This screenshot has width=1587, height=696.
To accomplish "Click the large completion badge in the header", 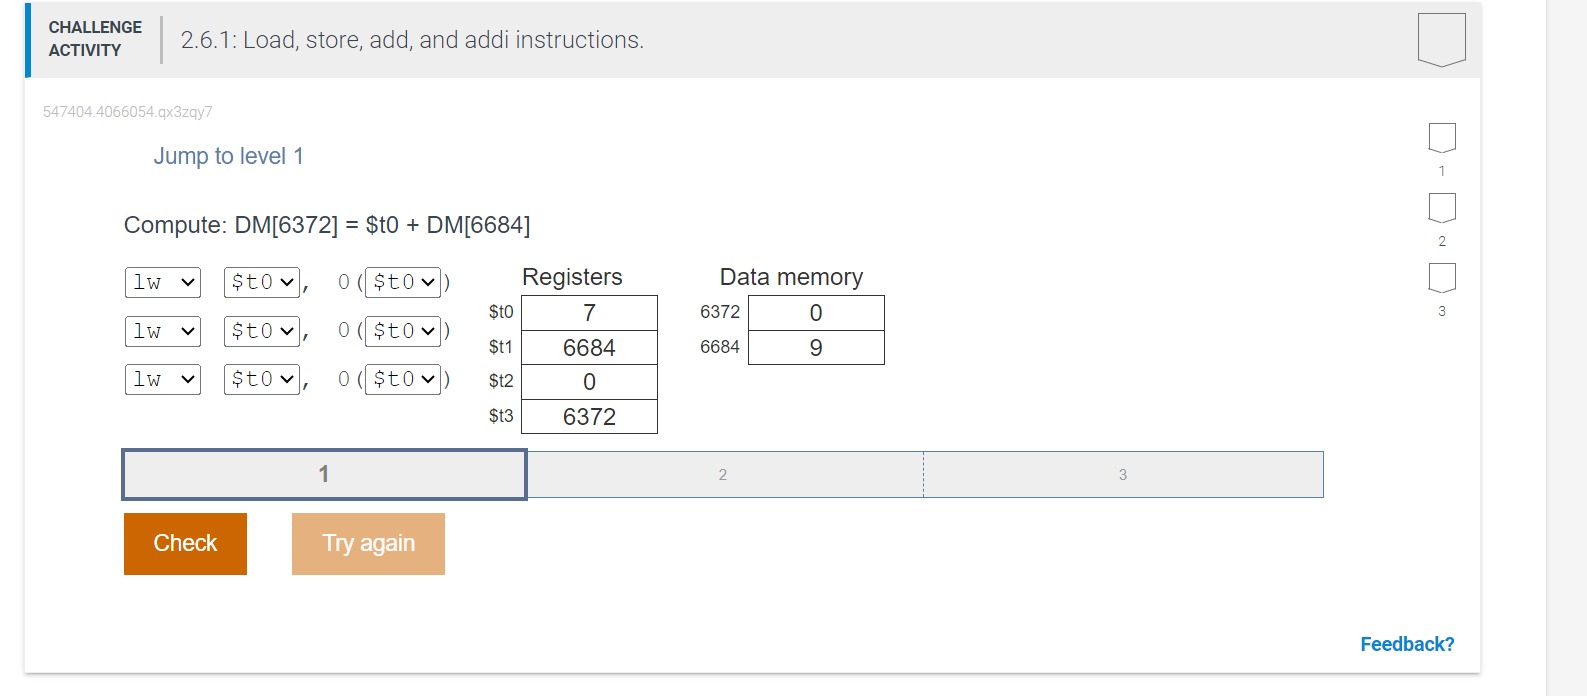I will tap(1441, 40).
